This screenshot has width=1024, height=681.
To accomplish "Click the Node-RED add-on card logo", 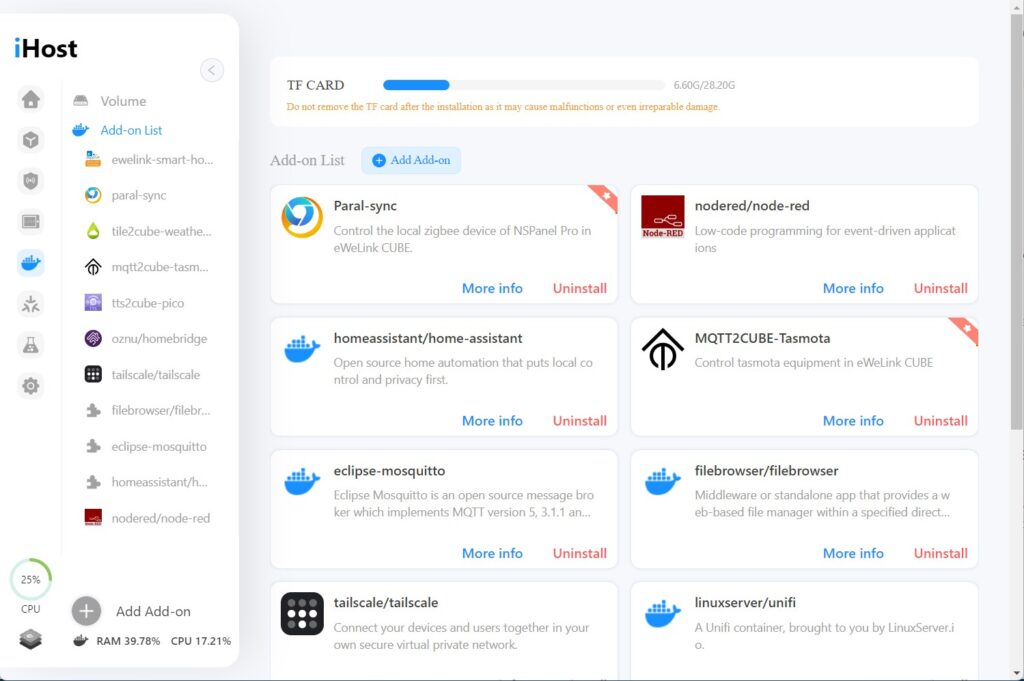I will click(662, 217).
